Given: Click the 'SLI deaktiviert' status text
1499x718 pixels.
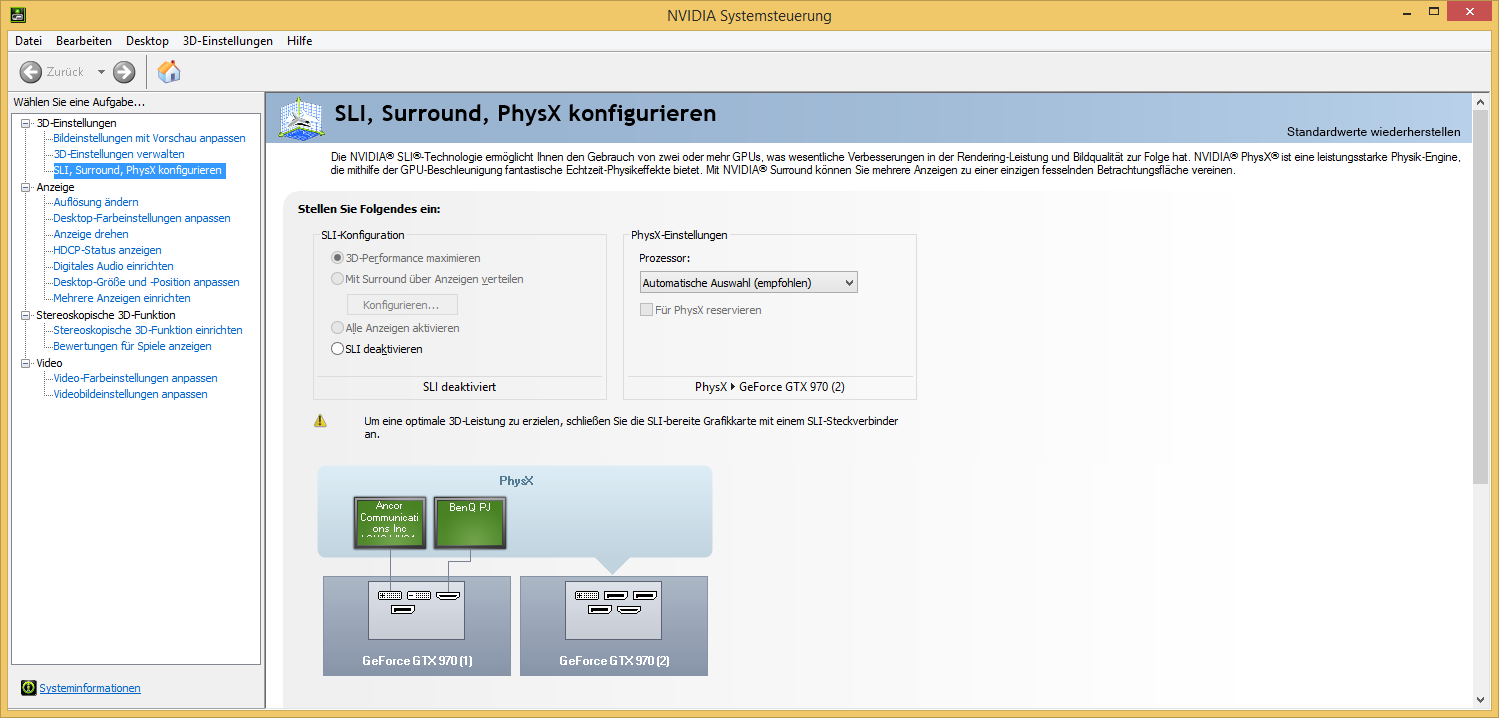Looking at the screenshot, I should (x=459, y=387).
